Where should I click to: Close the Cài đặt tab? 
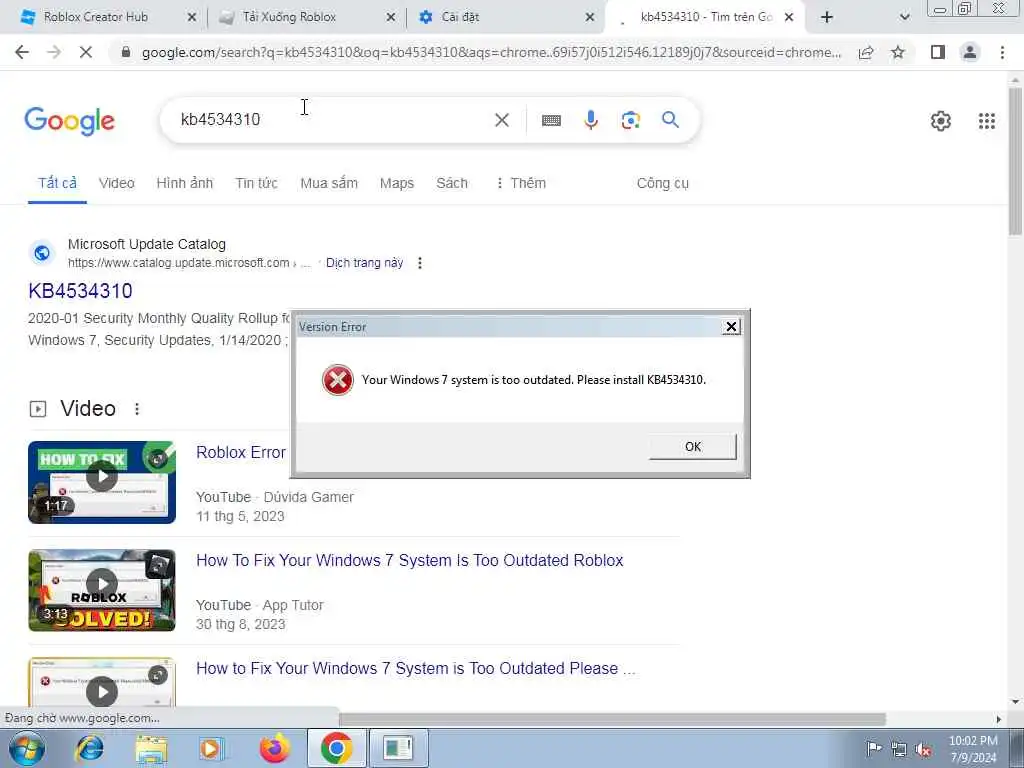coord(589,17)
